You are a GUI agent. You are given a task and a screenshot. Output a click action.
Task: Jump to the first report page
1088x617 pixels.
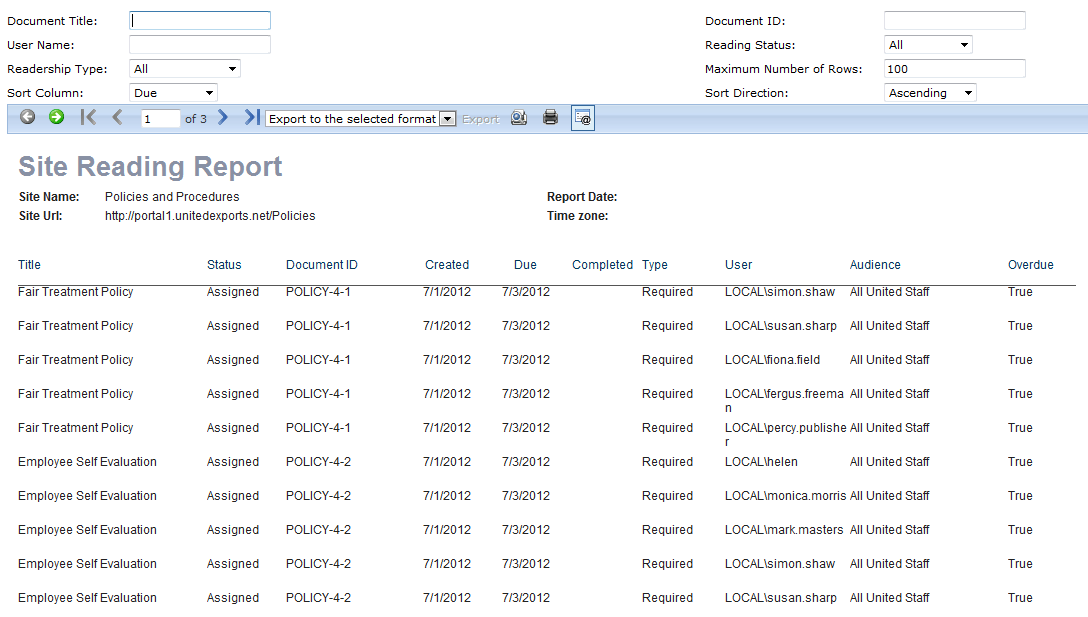[x=88, y=117]
